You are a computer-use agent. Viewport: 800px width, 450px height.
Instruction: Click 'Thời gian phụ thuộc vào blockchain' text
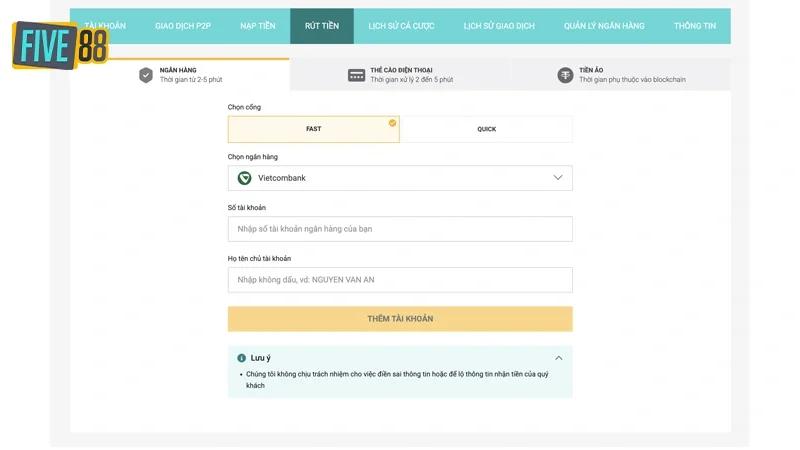(x=632, y=80)
